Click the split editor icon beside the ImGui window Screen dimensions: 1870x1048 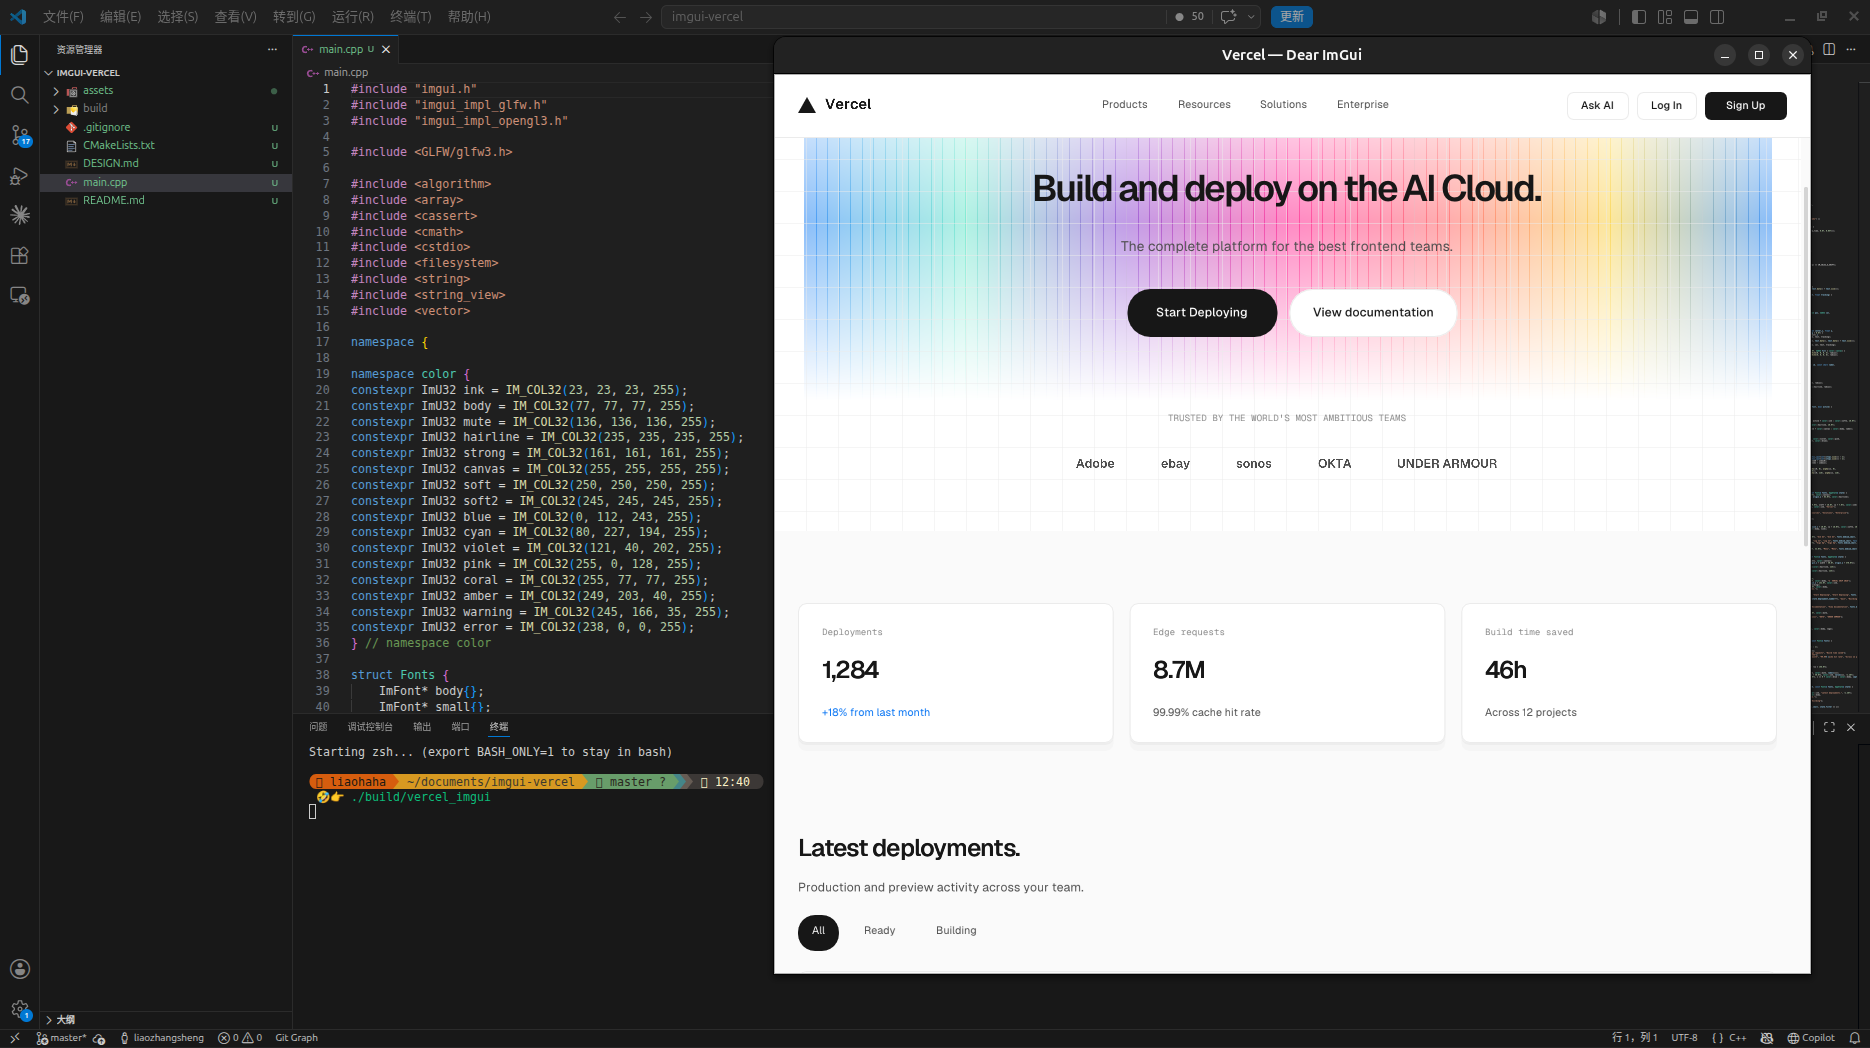pos(1829,49)
